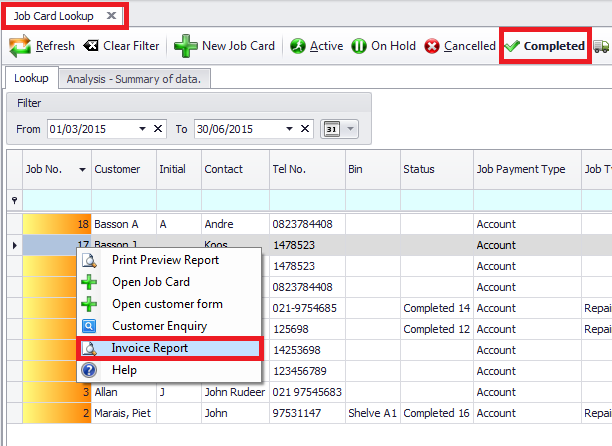Click the Completed status filter label
The width and height of the screenshot is (612, 446).
point(554,46)
